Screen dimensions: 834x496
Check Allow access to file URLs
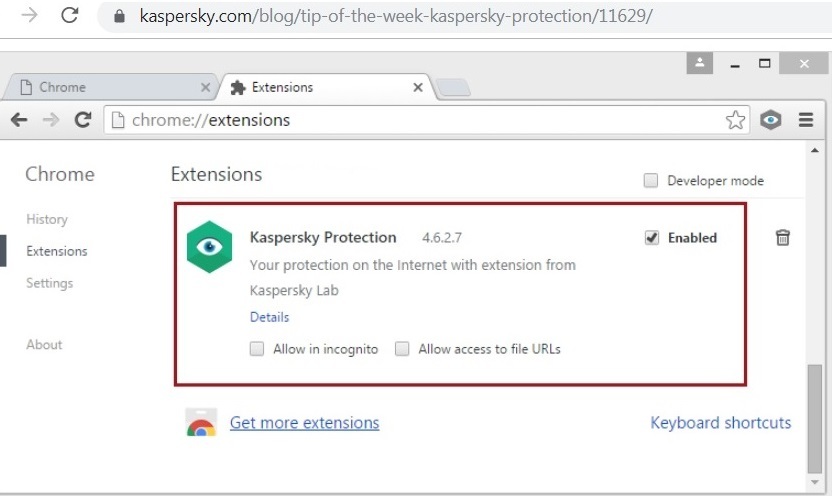pos(402,349)
